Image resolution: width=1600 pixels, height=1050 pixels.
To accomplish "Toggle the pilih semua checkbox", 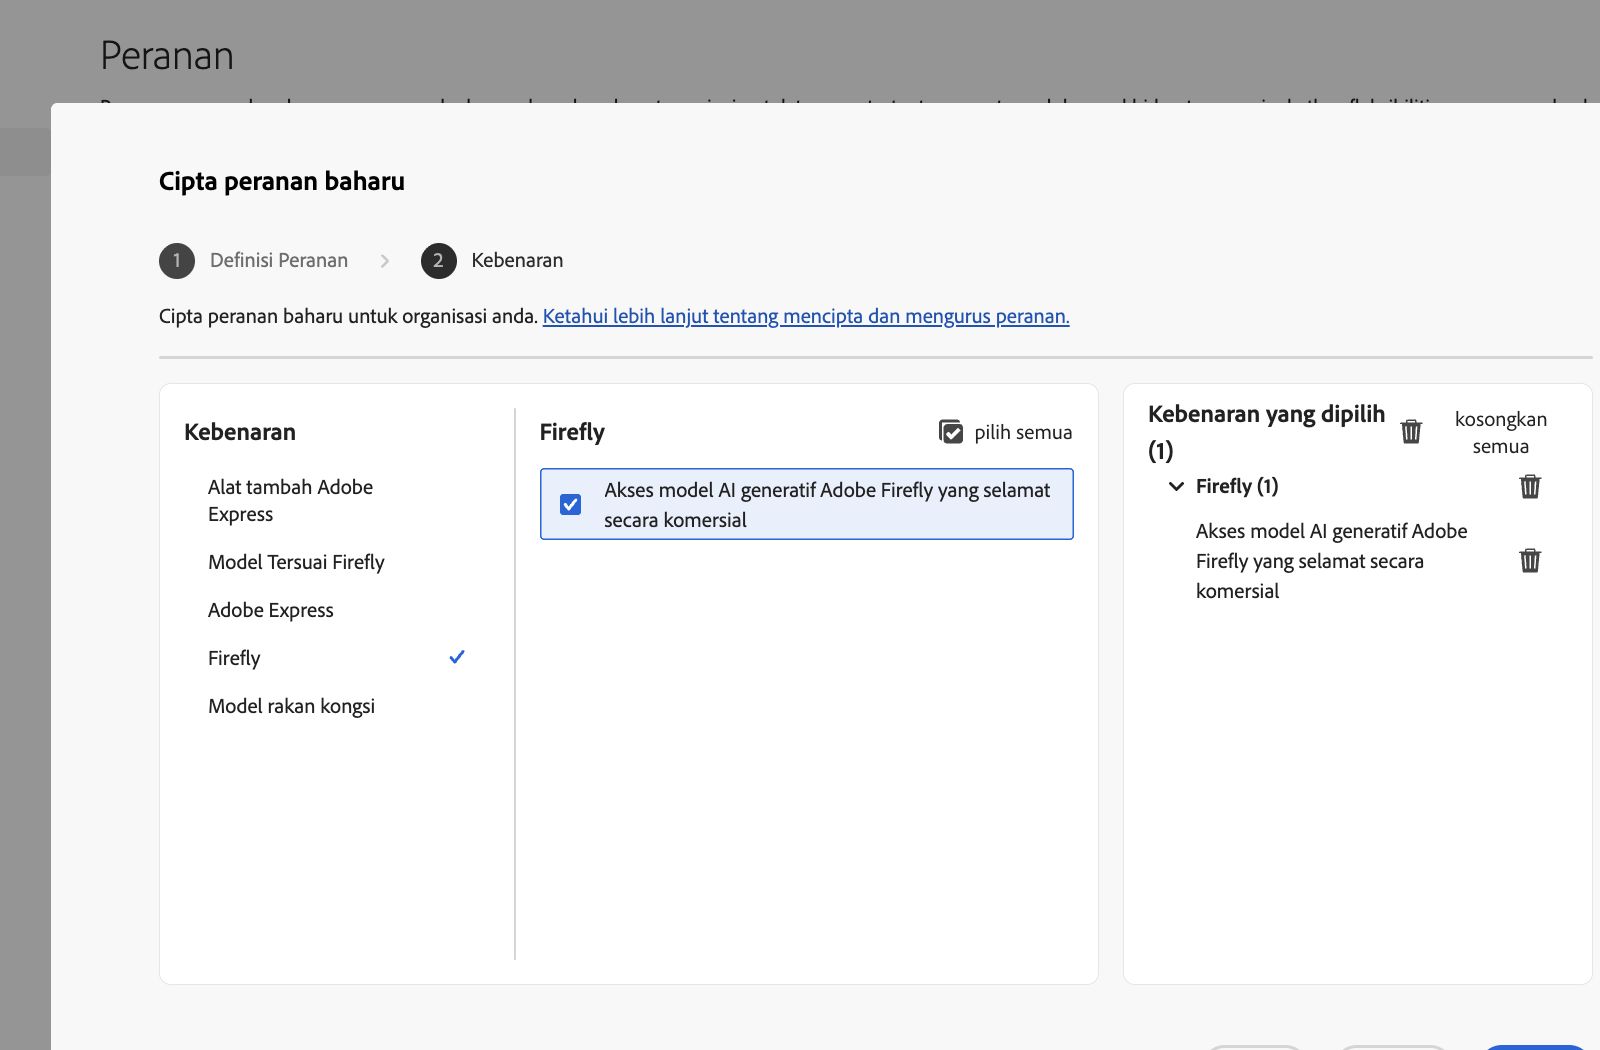I will 951,432.
